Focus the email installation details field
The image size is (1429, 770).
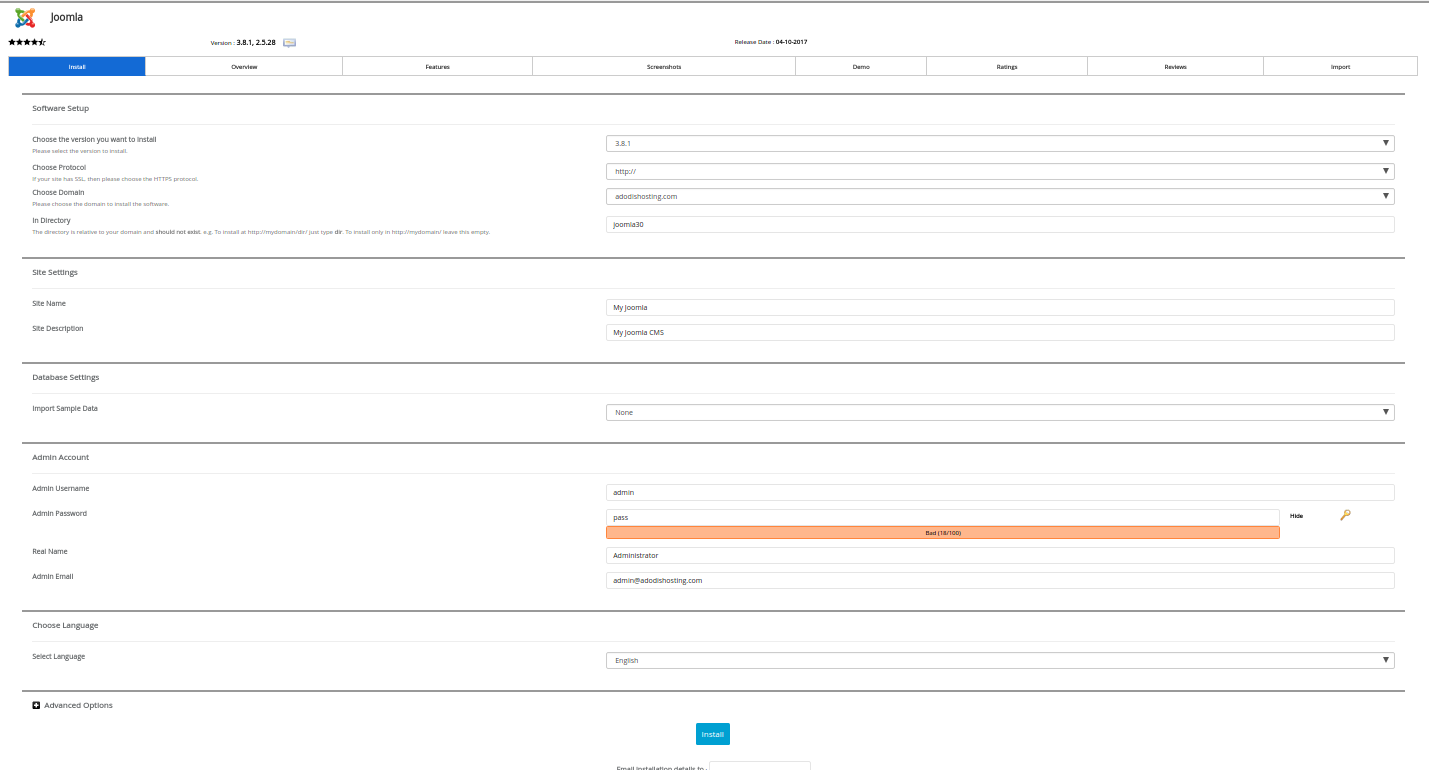(760, 766)
